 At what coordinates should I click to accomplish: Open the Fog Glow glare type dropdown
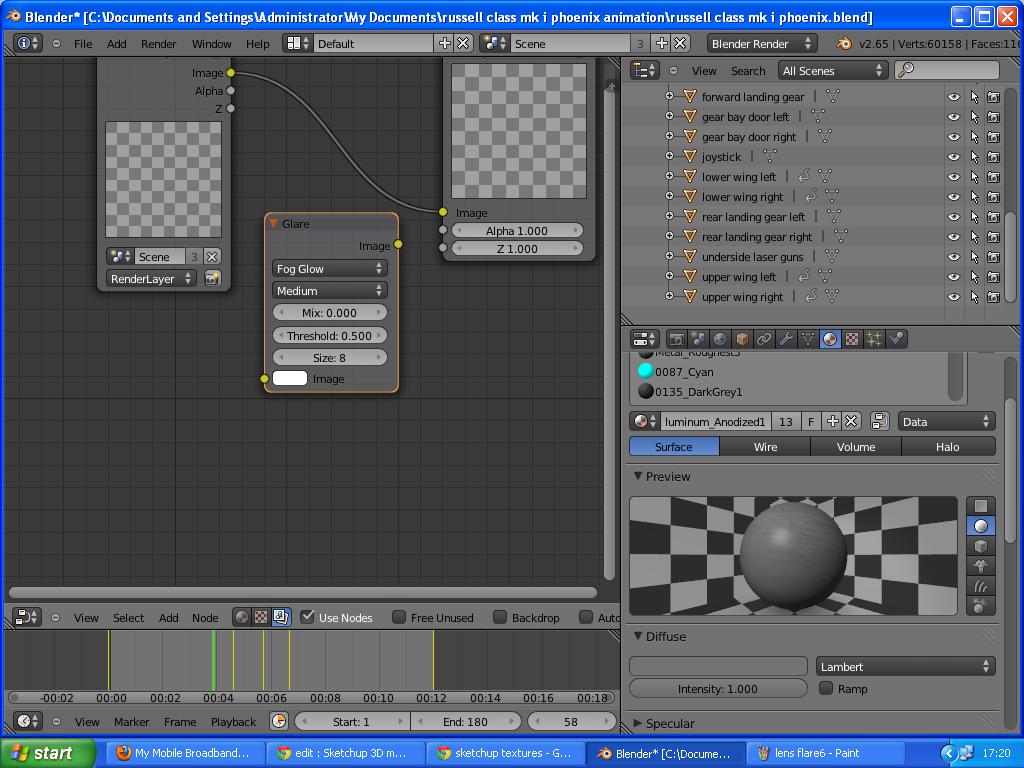330,268
